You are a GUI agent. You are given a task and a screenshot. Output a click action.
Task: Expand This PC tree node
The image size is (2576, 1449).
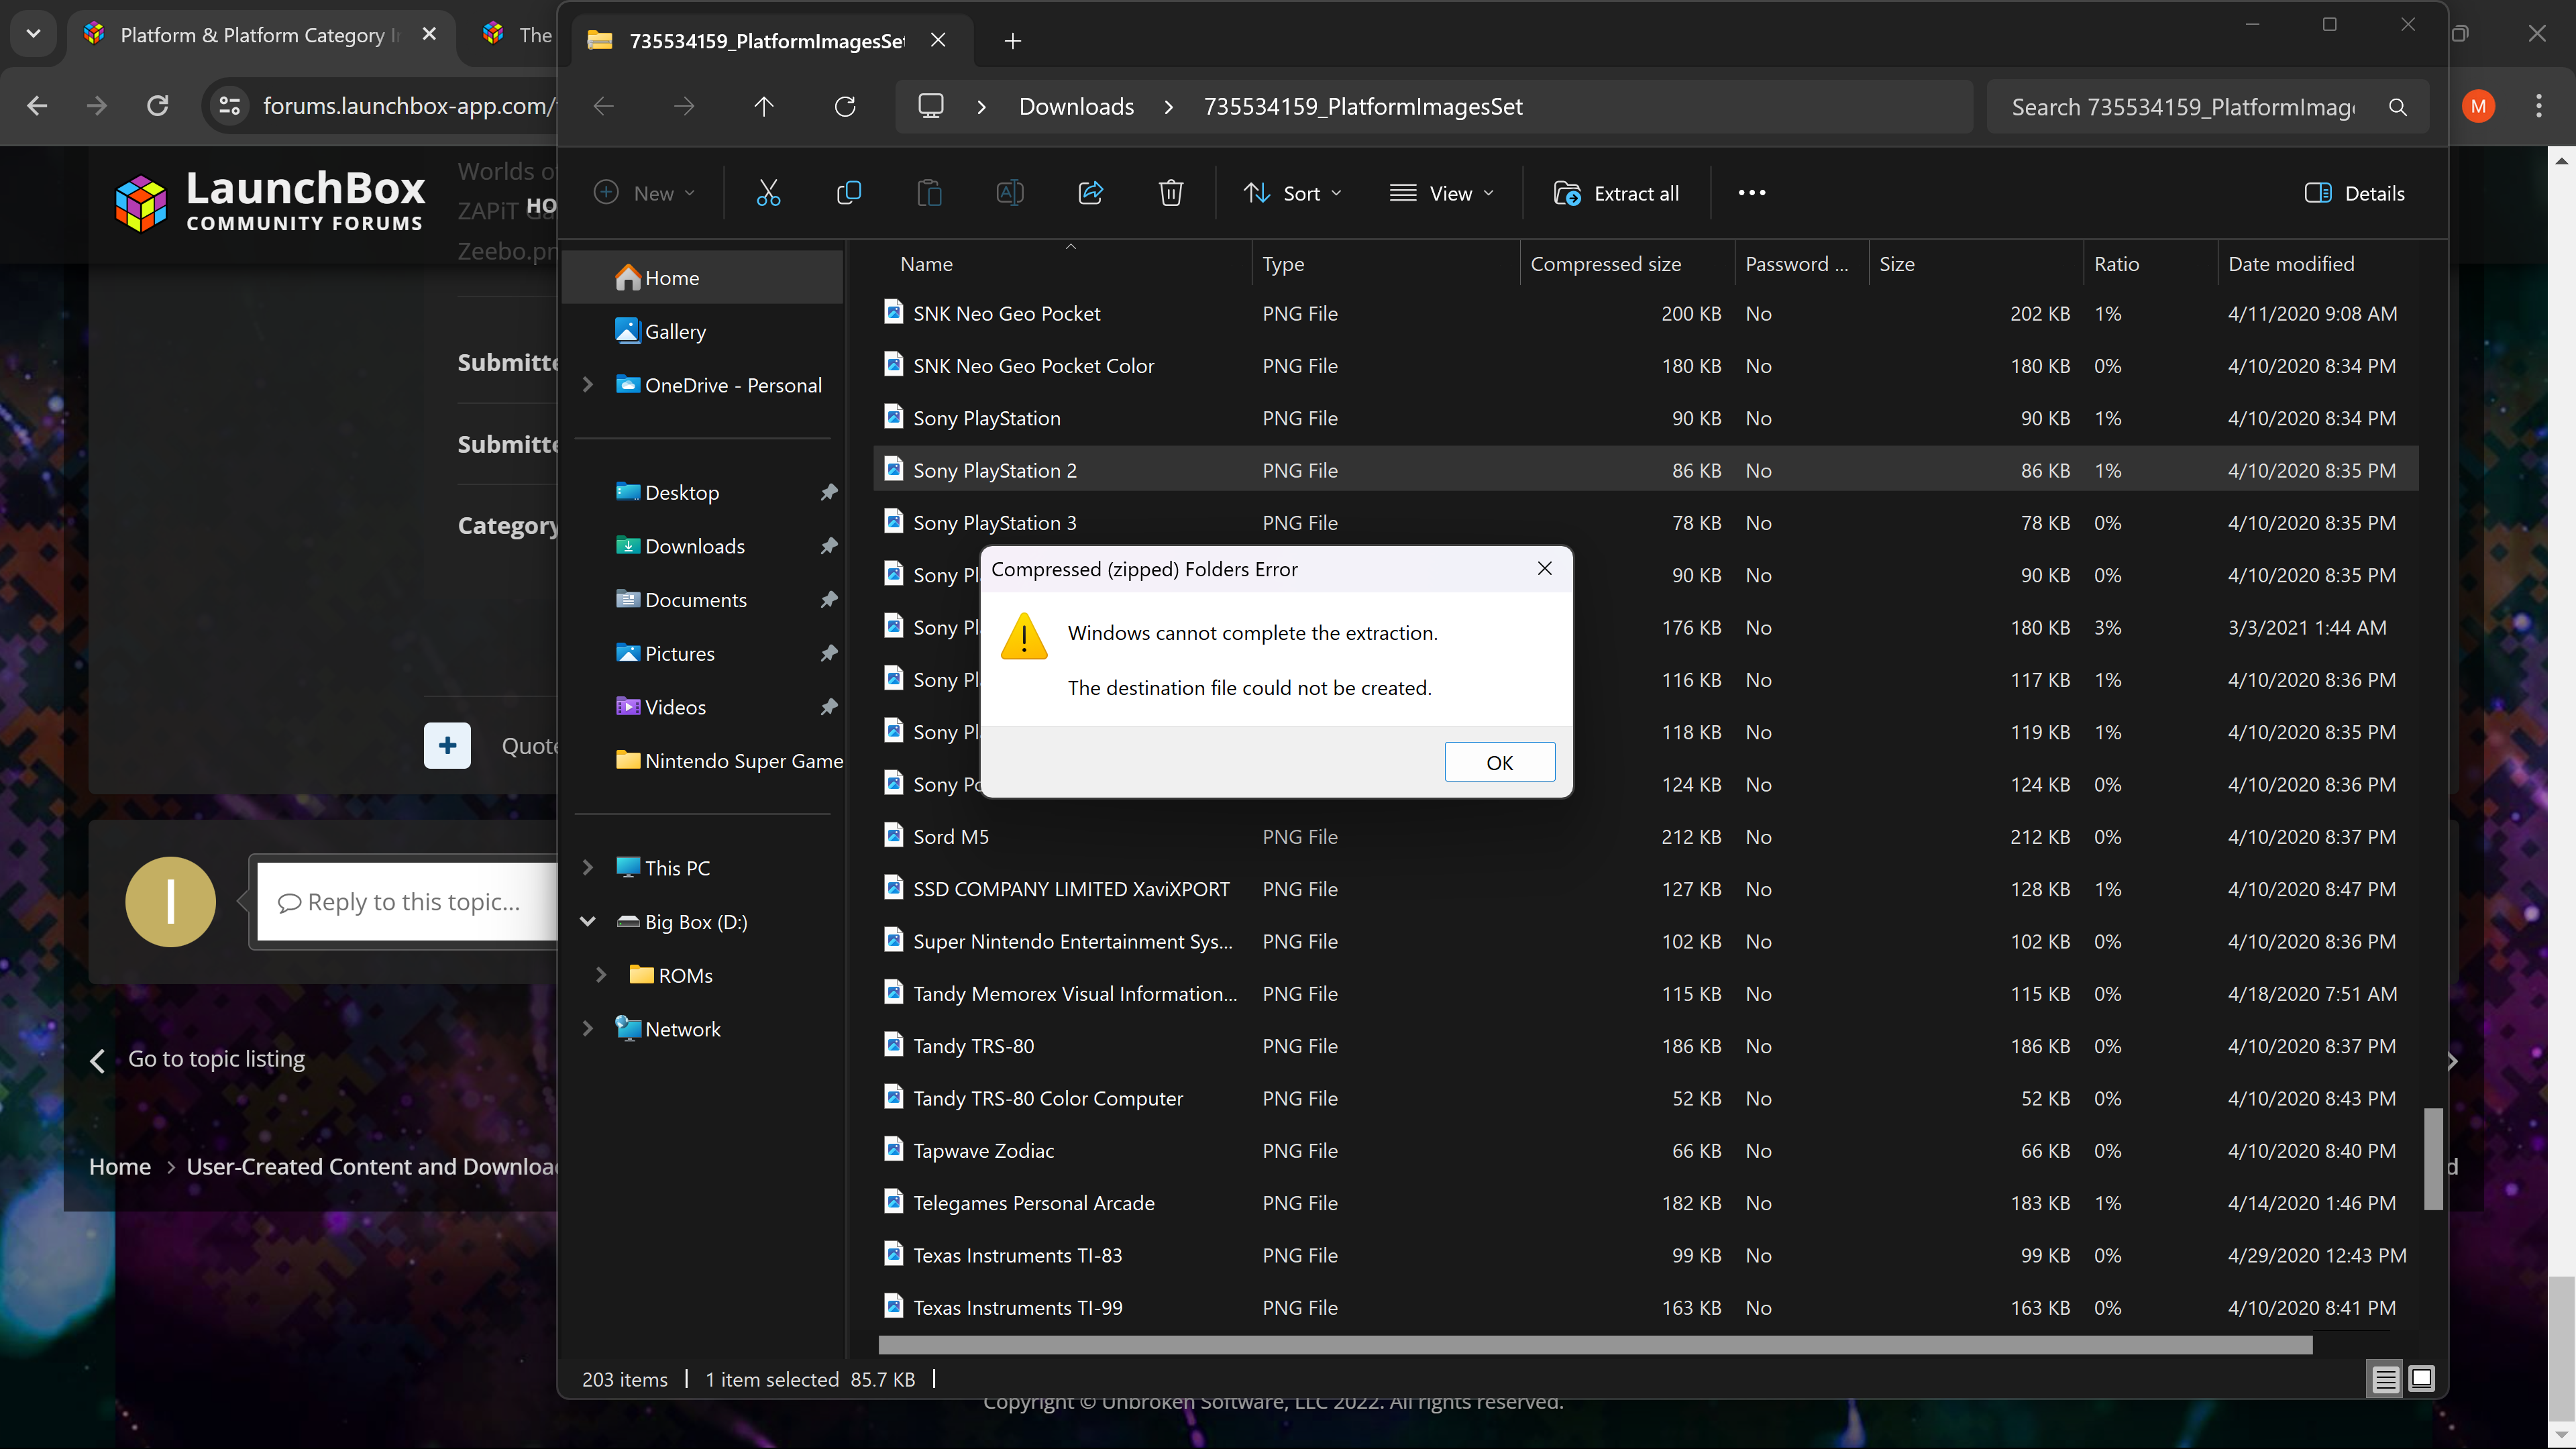(x=588, y=868)
